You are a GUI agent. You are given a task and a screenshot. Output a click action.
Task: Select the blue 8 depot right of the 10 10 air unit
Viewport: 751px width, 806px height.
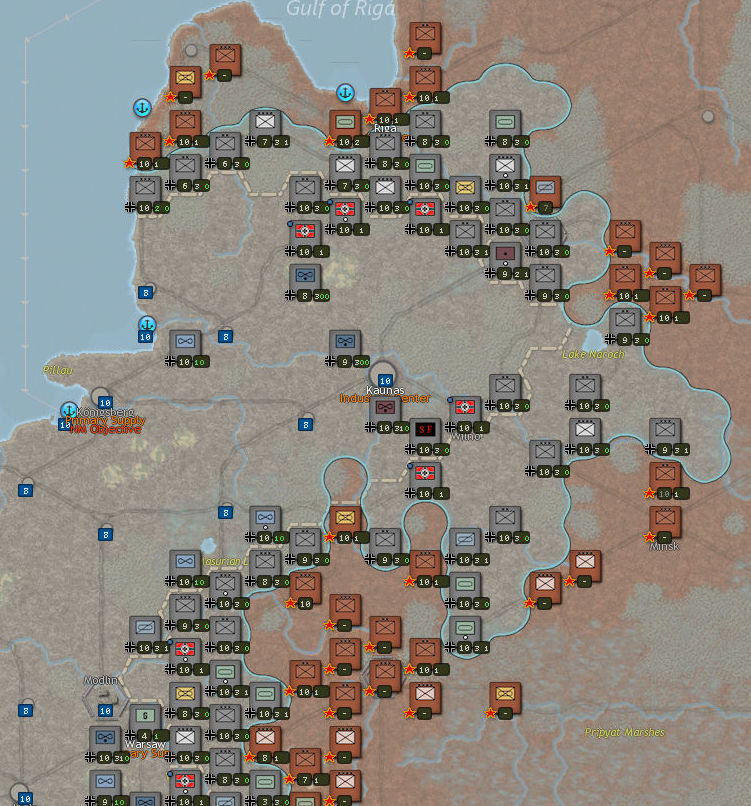[x=225, y=337]
